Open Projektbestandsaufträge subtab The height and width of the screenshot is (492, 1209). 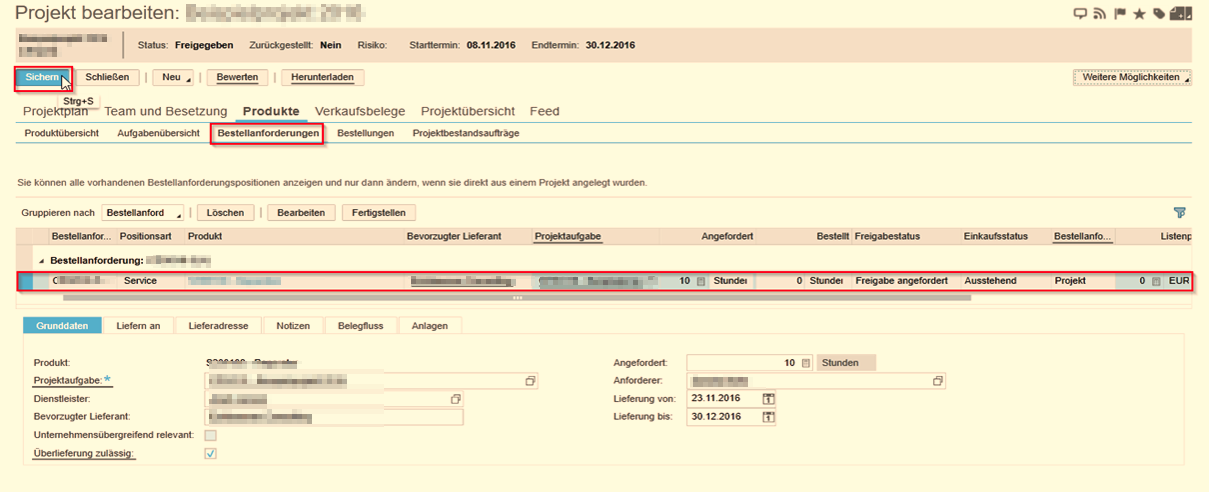pos(465,133)
